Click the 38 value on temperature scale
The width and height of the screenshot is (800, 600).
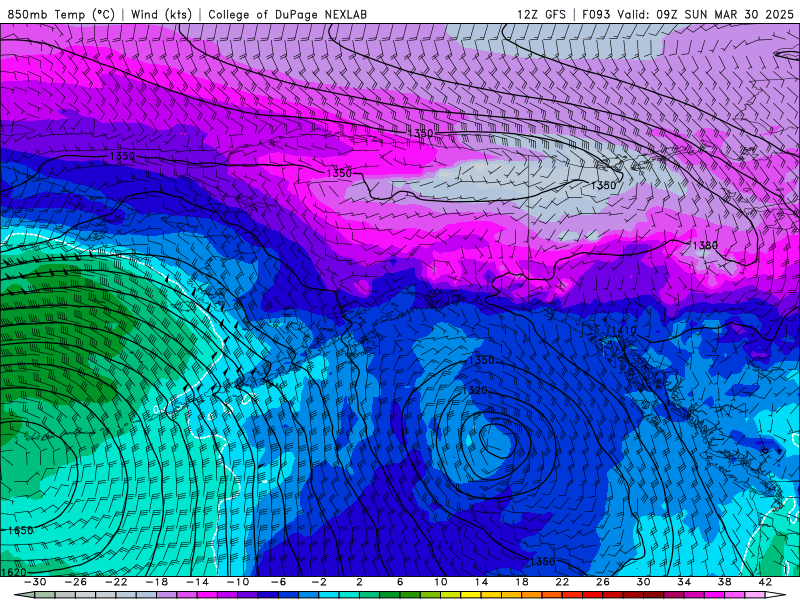click(x=724, y=582)
